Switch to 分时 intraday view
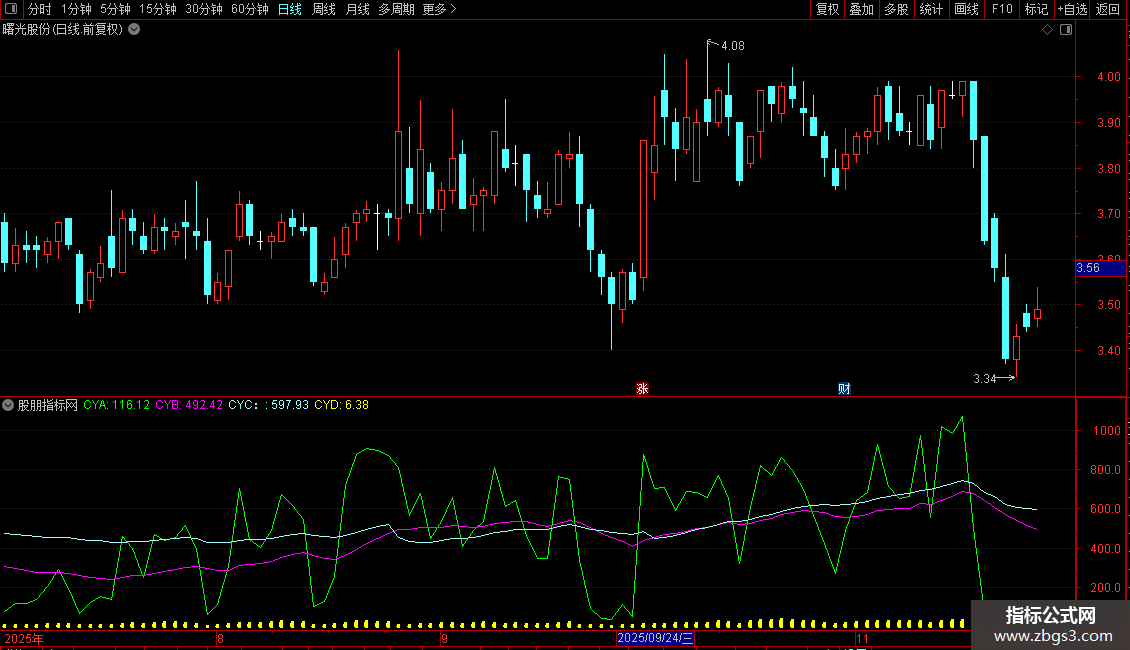 pos(40,9)
